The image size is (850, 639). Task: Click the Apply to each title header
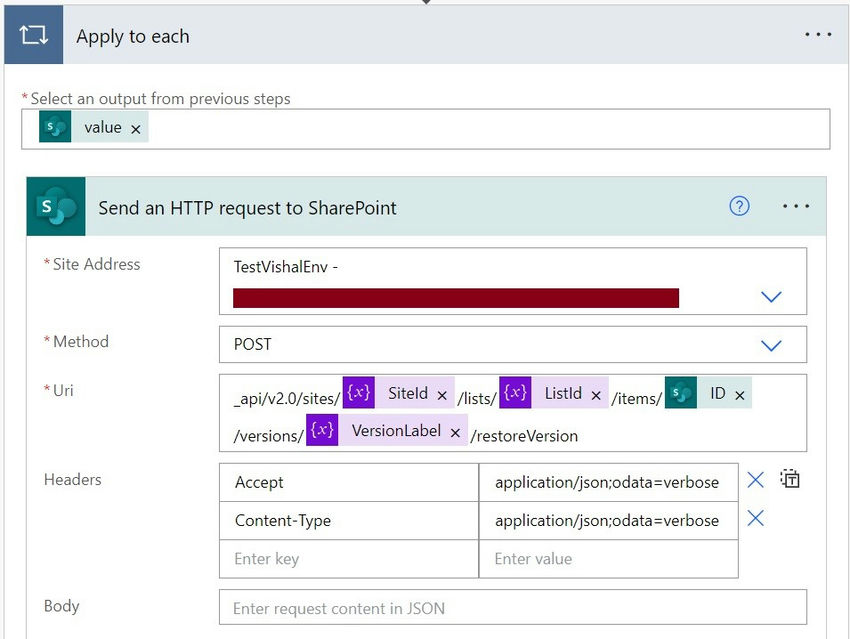tap(133, 36)
